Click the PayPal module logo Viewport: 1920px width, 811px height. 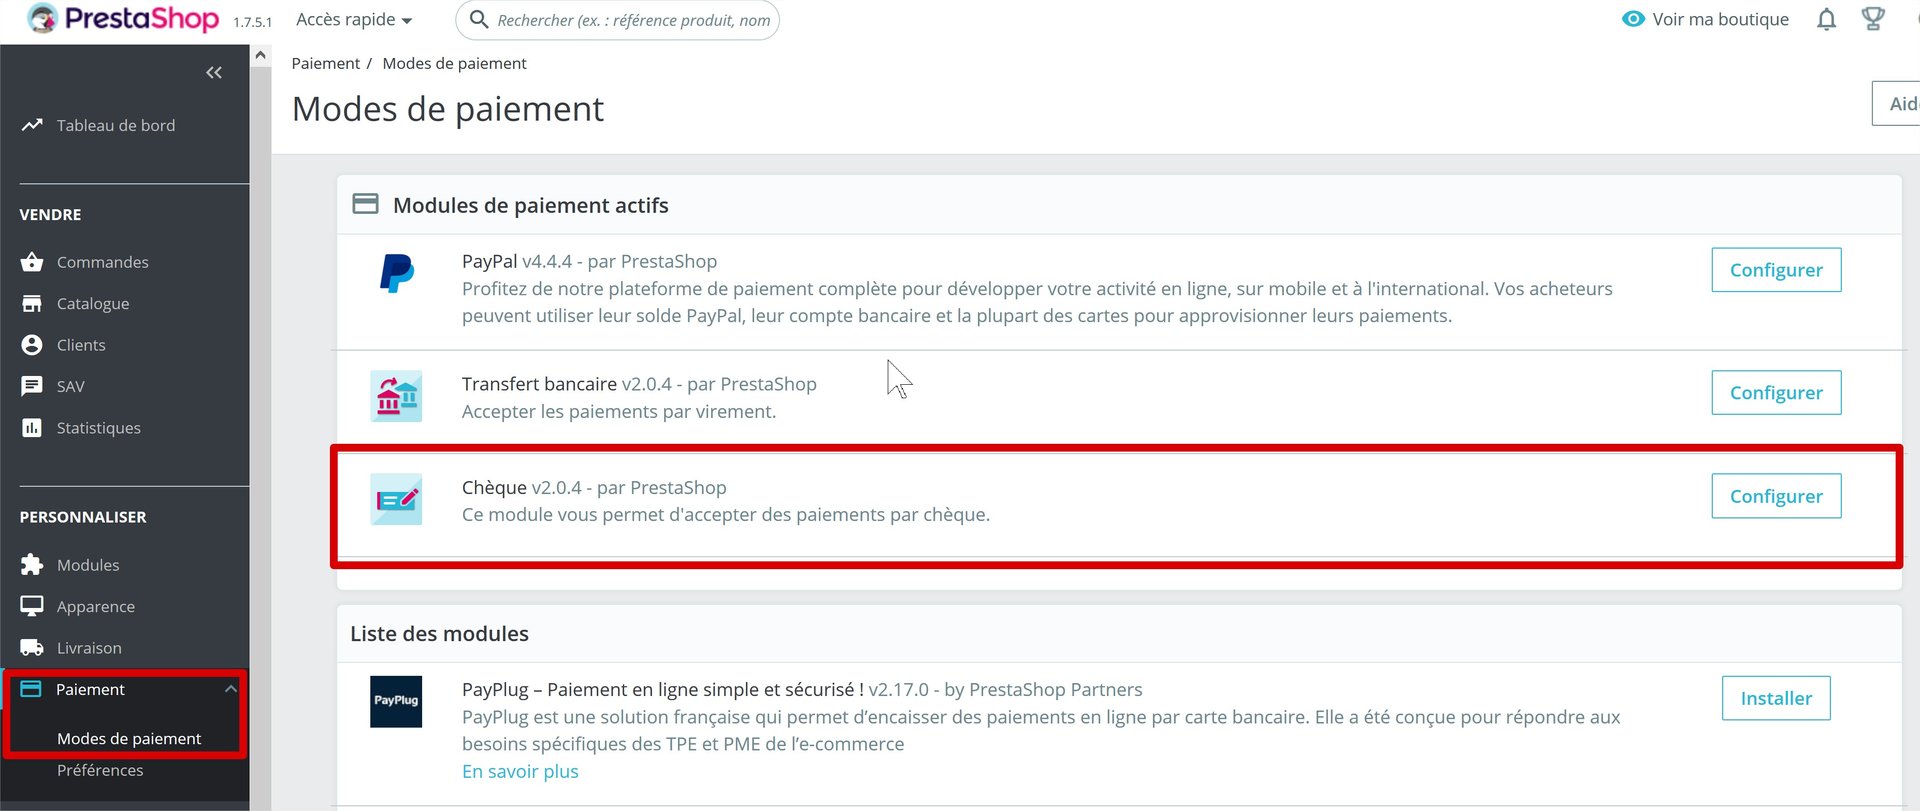point(397,273)
